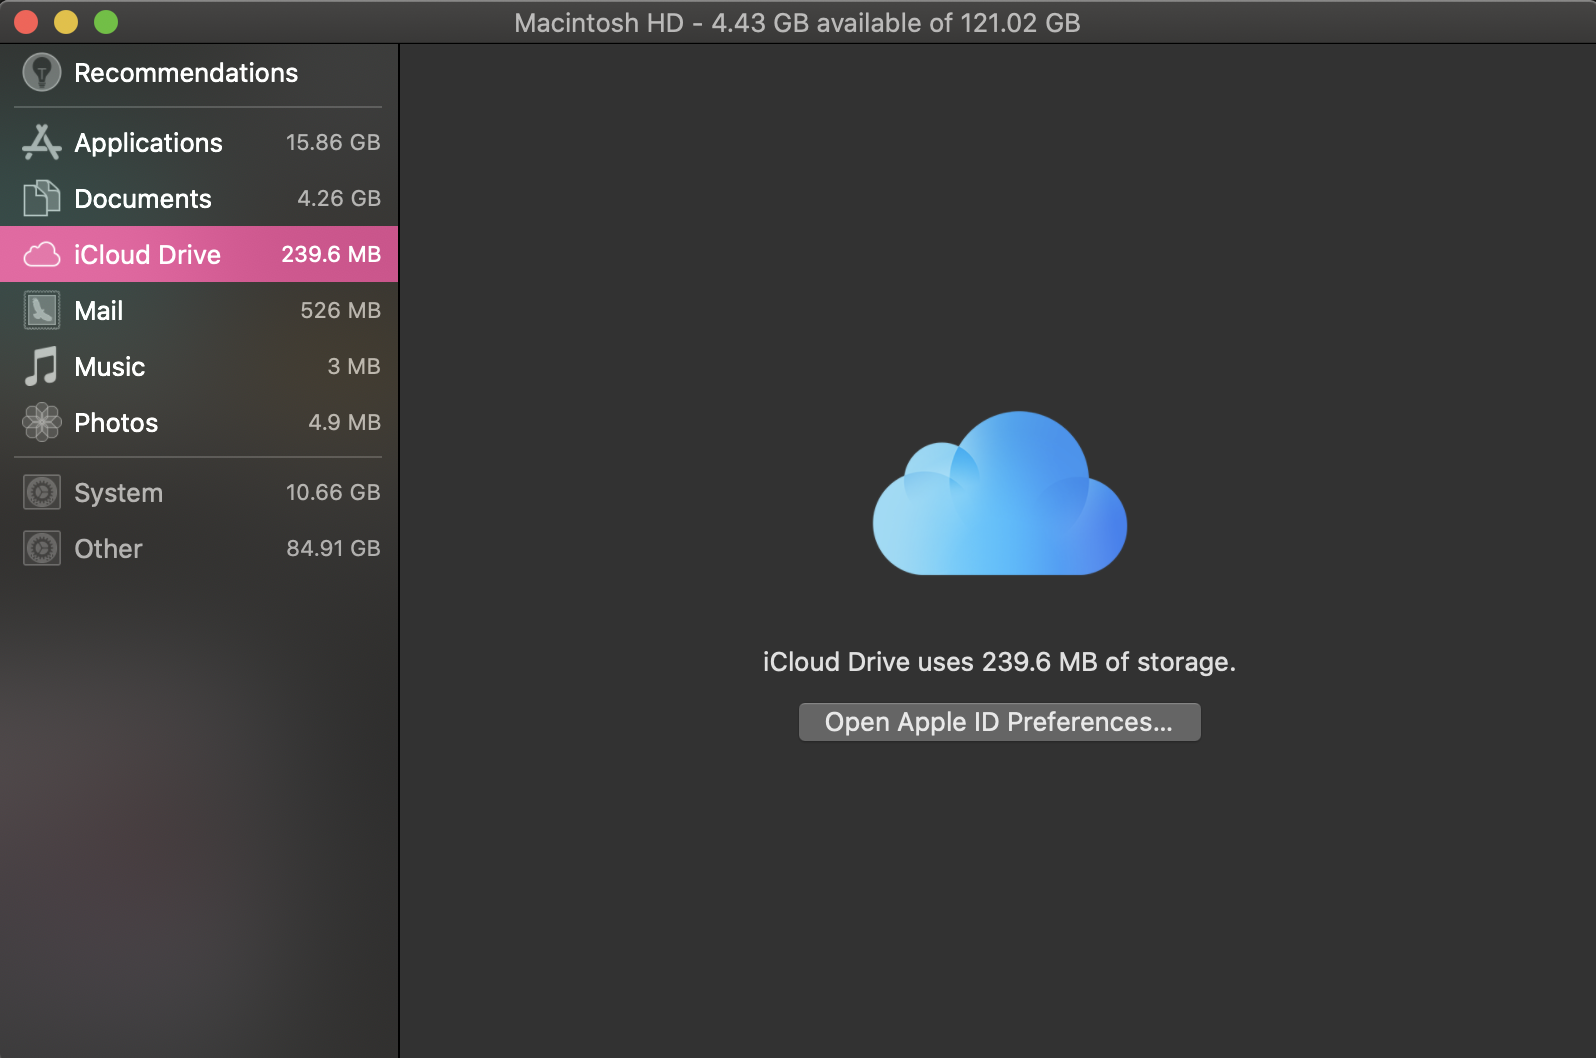
Task: Select the Other label in sidebar
Action: tap(108, 549)
